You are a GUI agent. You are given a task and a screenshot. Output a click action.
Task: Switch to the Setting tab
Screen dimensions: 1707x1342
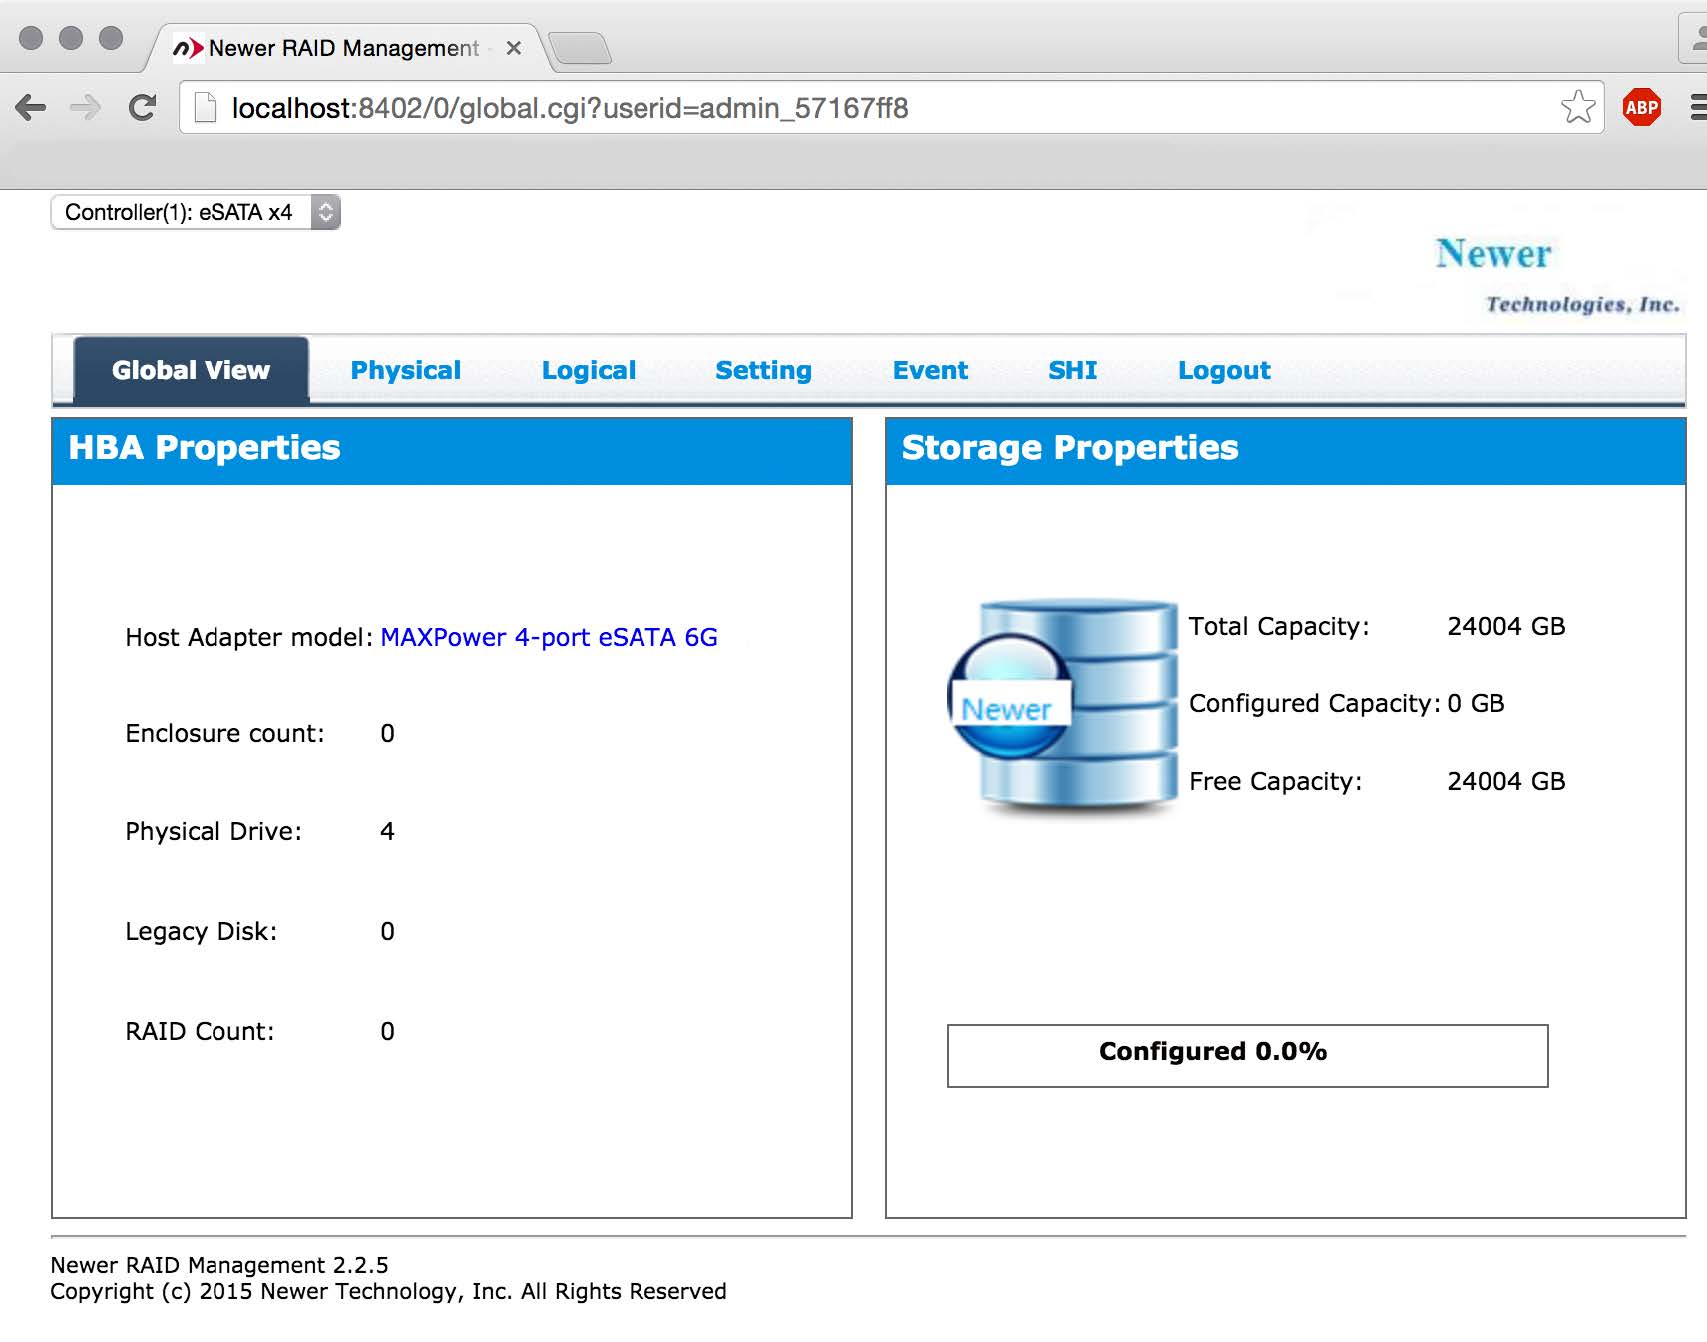(x=763, y=370)
